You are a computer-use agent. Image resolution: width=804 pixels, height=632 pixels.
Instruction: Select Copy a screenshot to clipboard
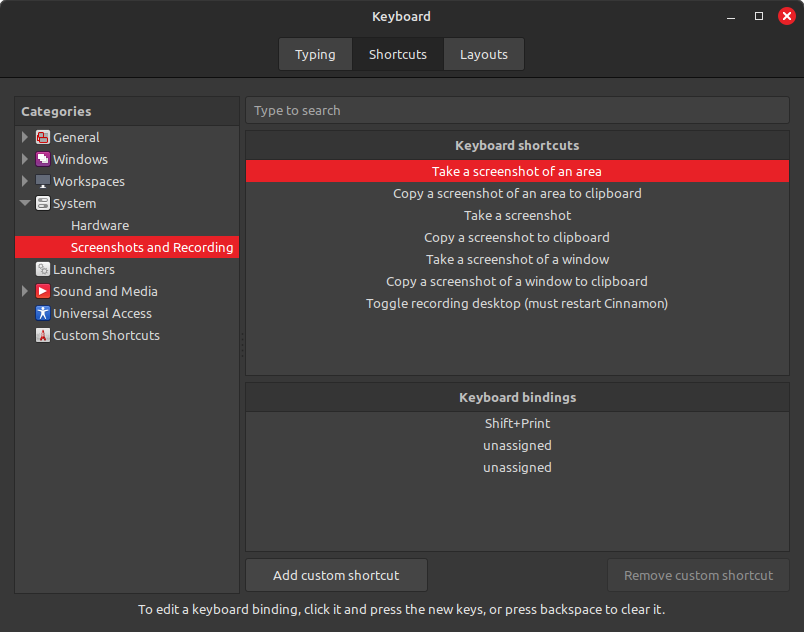517,238
